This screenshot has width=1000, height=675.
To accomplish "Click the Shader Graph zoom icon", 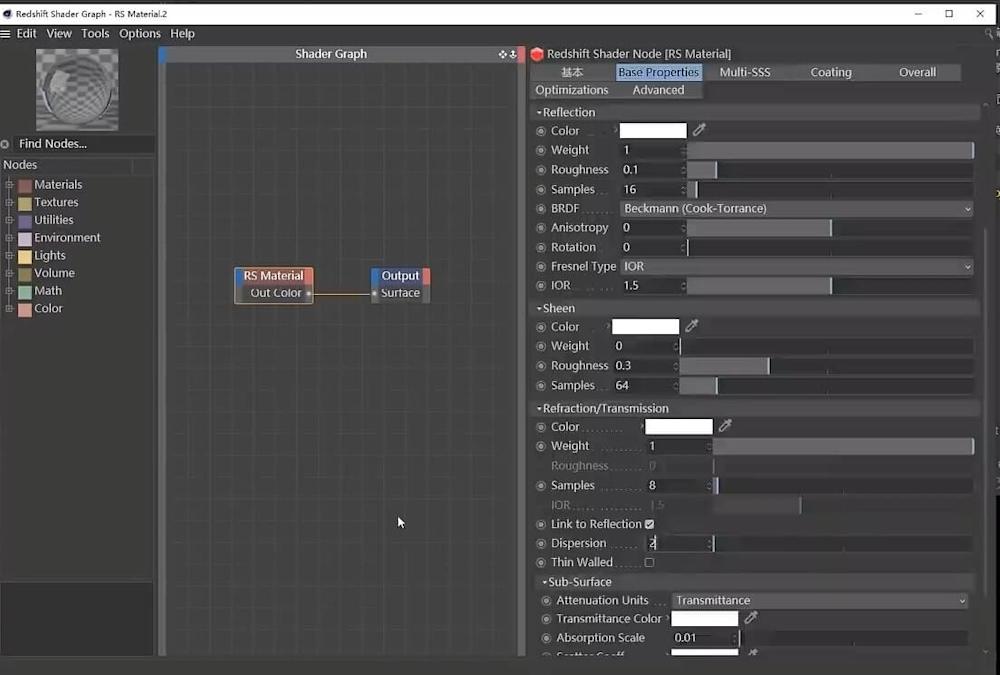I will pyautogui.click(x=513, y=54).
